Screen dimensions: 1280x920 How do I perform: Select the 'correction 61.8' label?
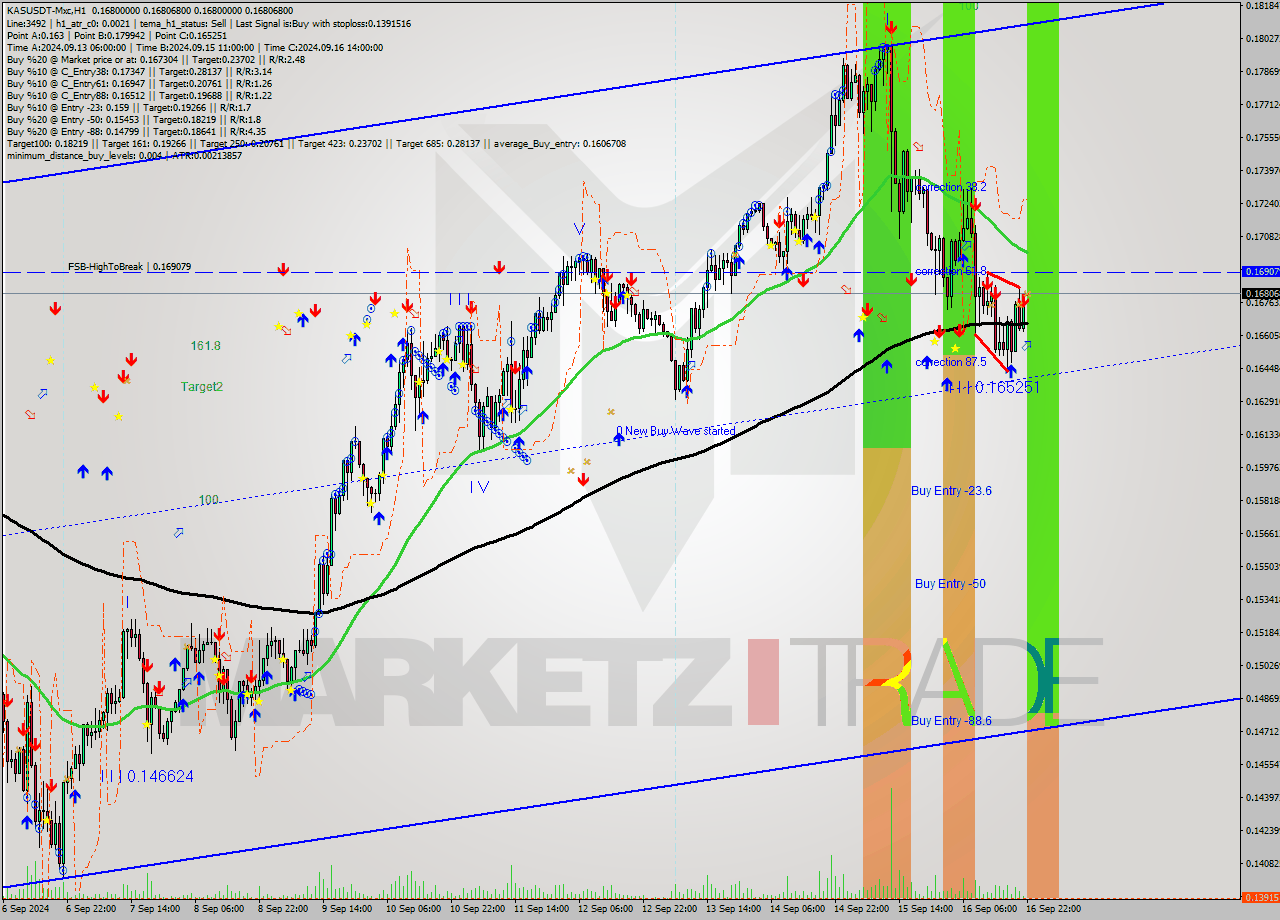[951, 271]
